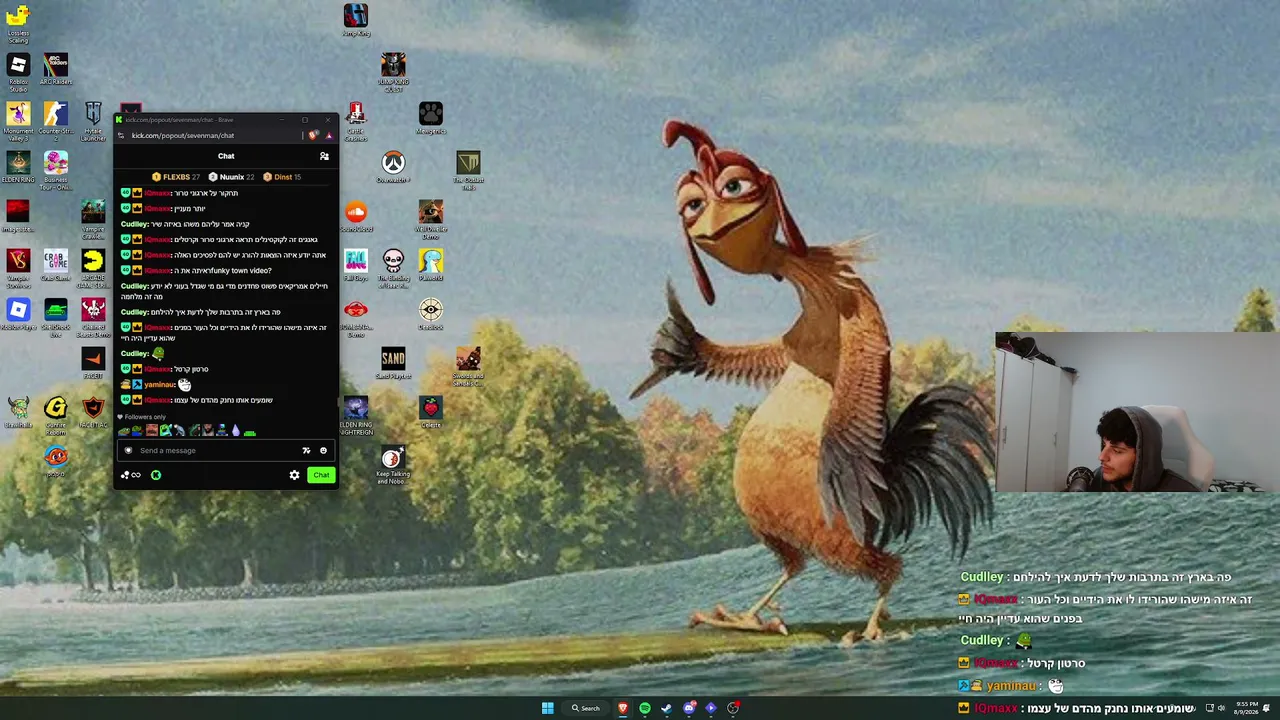Open volume control in system tray
This screenshot has width=1280, height=720.
point(1221,708)
